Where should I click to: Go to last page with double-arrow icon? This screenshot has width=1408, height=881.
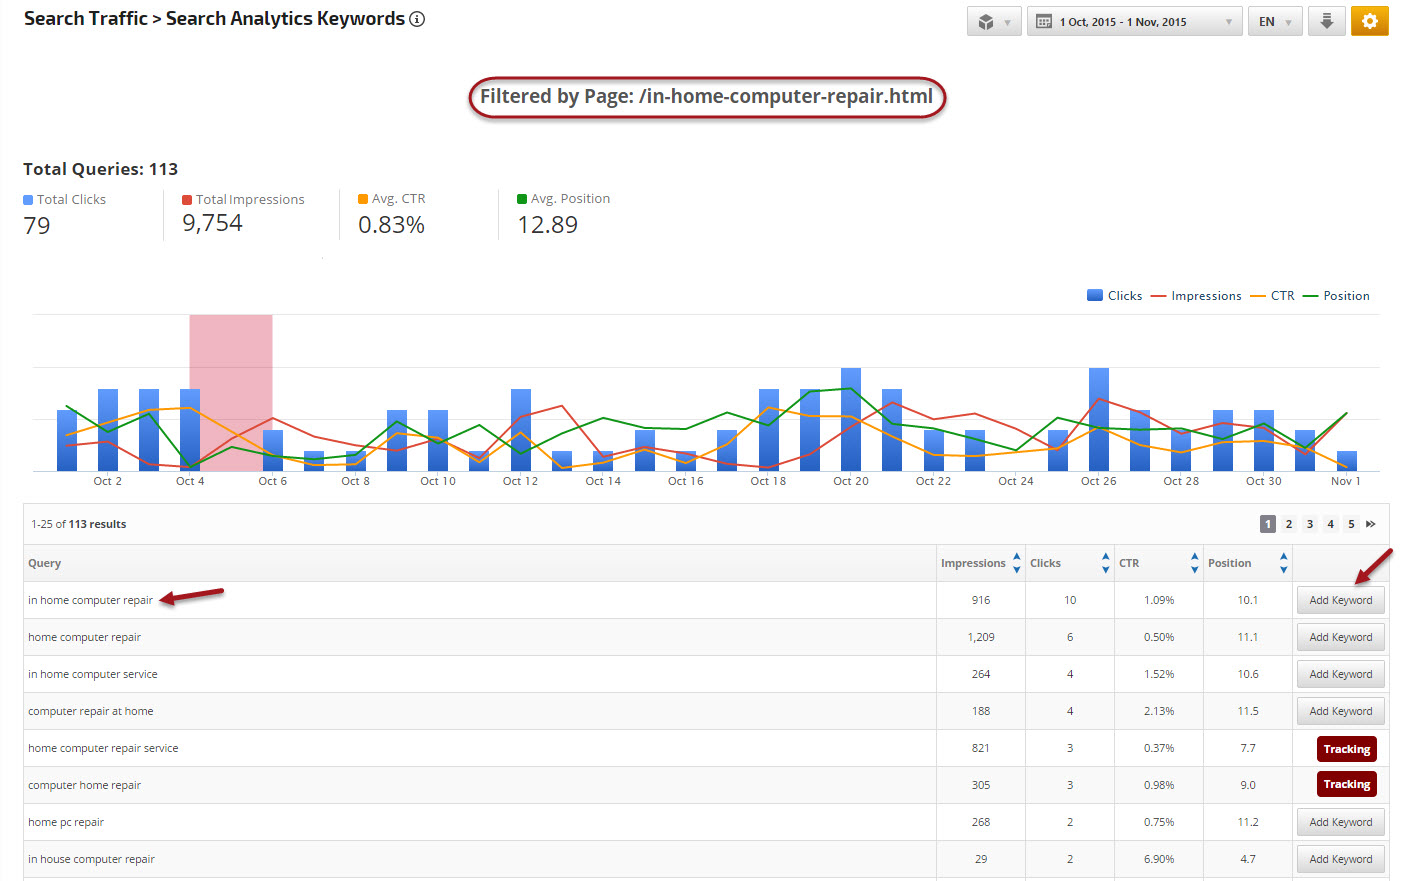click(1371, 524)
